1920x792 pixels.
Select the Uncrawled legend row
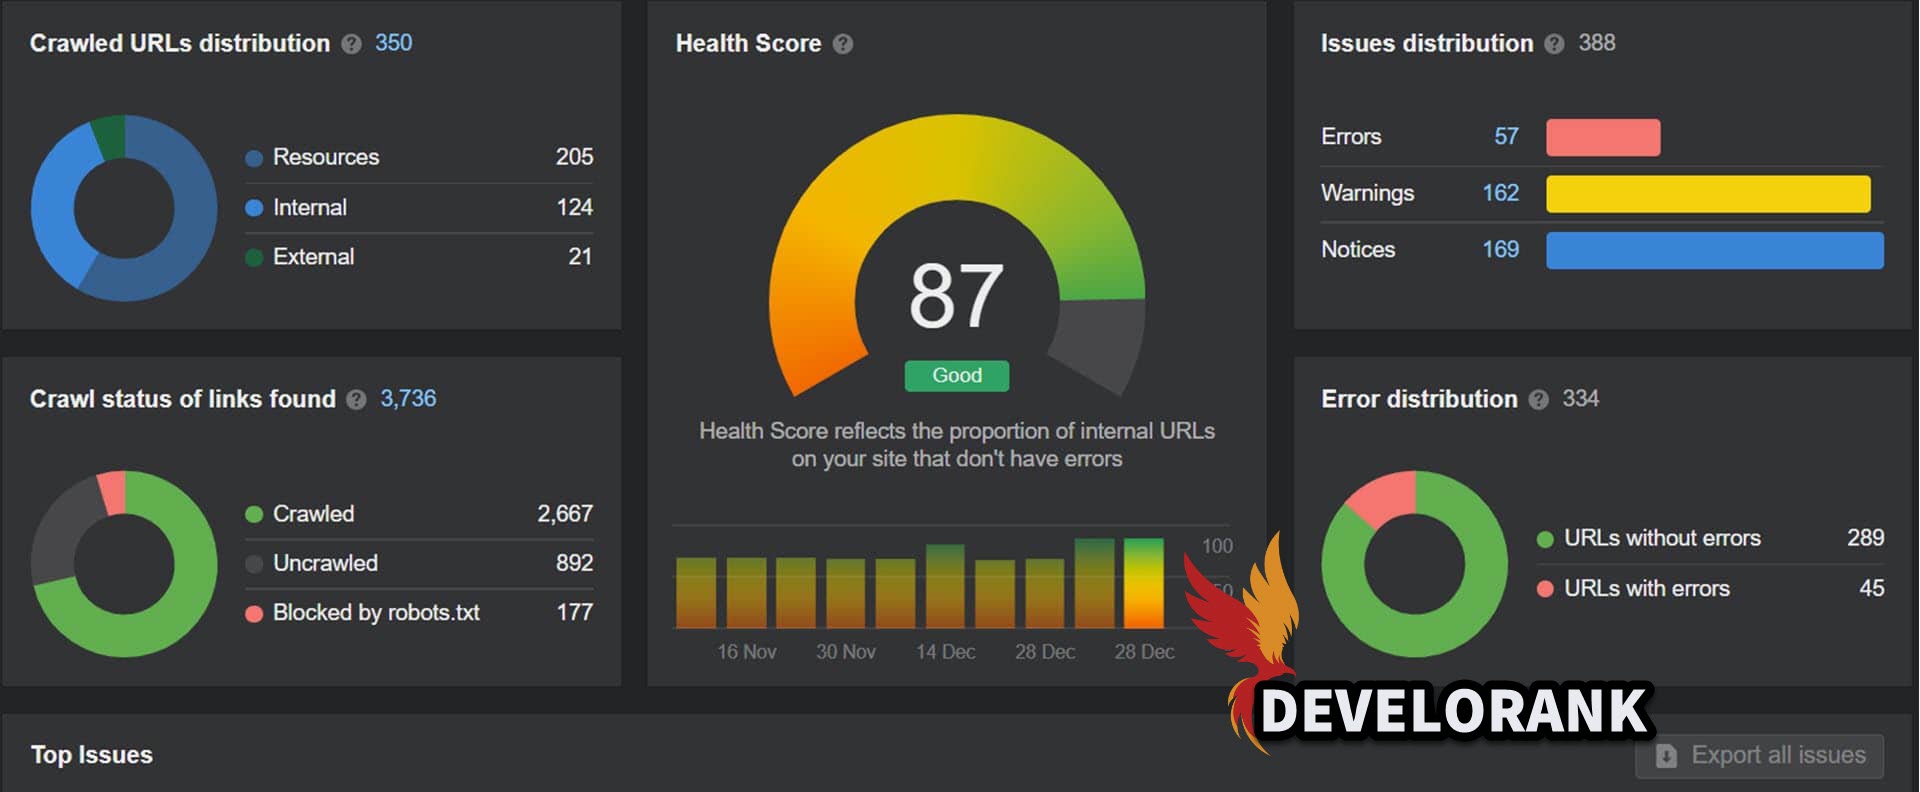point(419,563)
